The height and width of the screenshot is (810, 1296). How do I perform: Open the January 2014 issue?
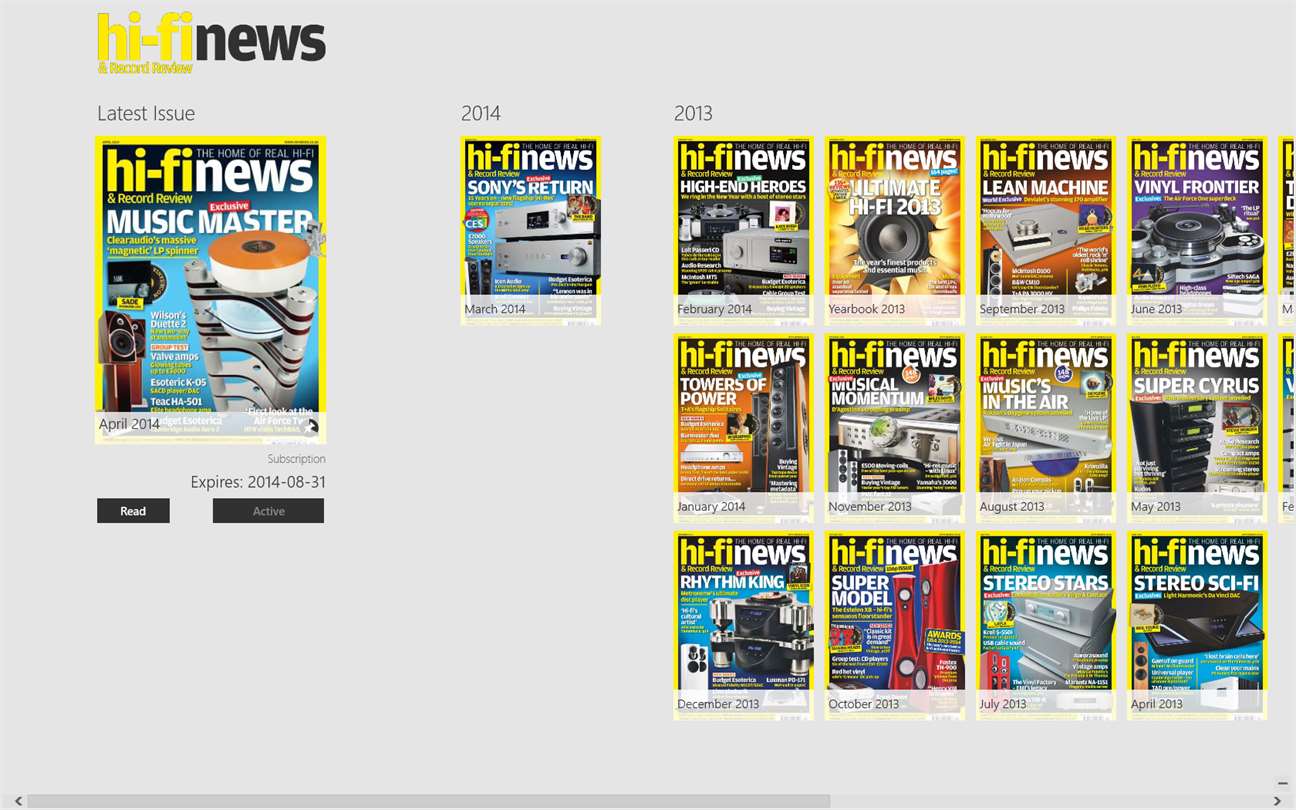(x=743, y=428)
